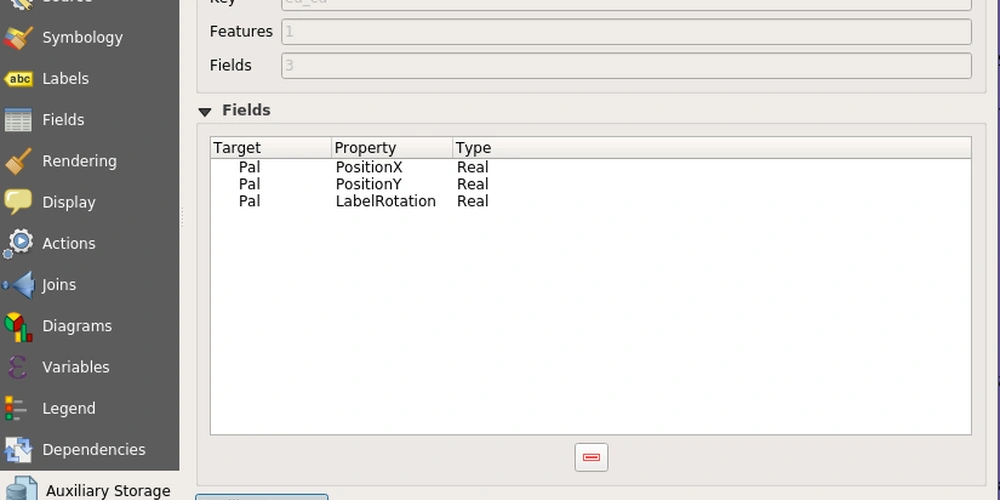Click the Fields tab label in sidebar

(63, 120)
